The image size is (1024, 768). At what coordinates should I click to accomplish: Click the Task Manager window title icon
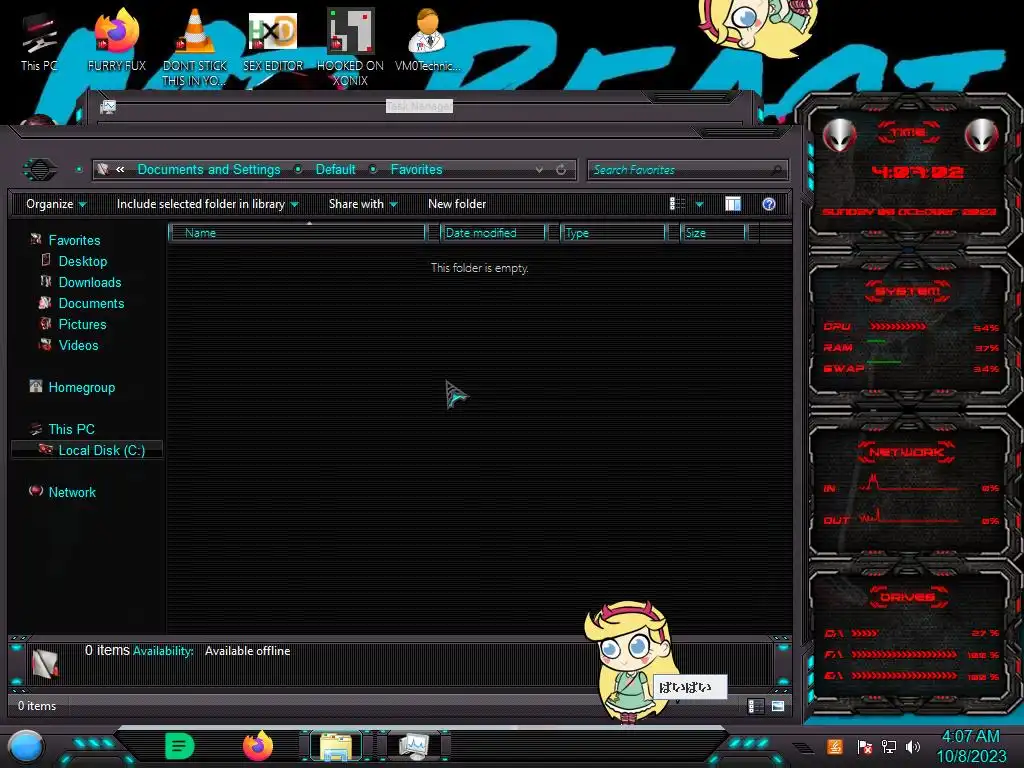point(108,106)
